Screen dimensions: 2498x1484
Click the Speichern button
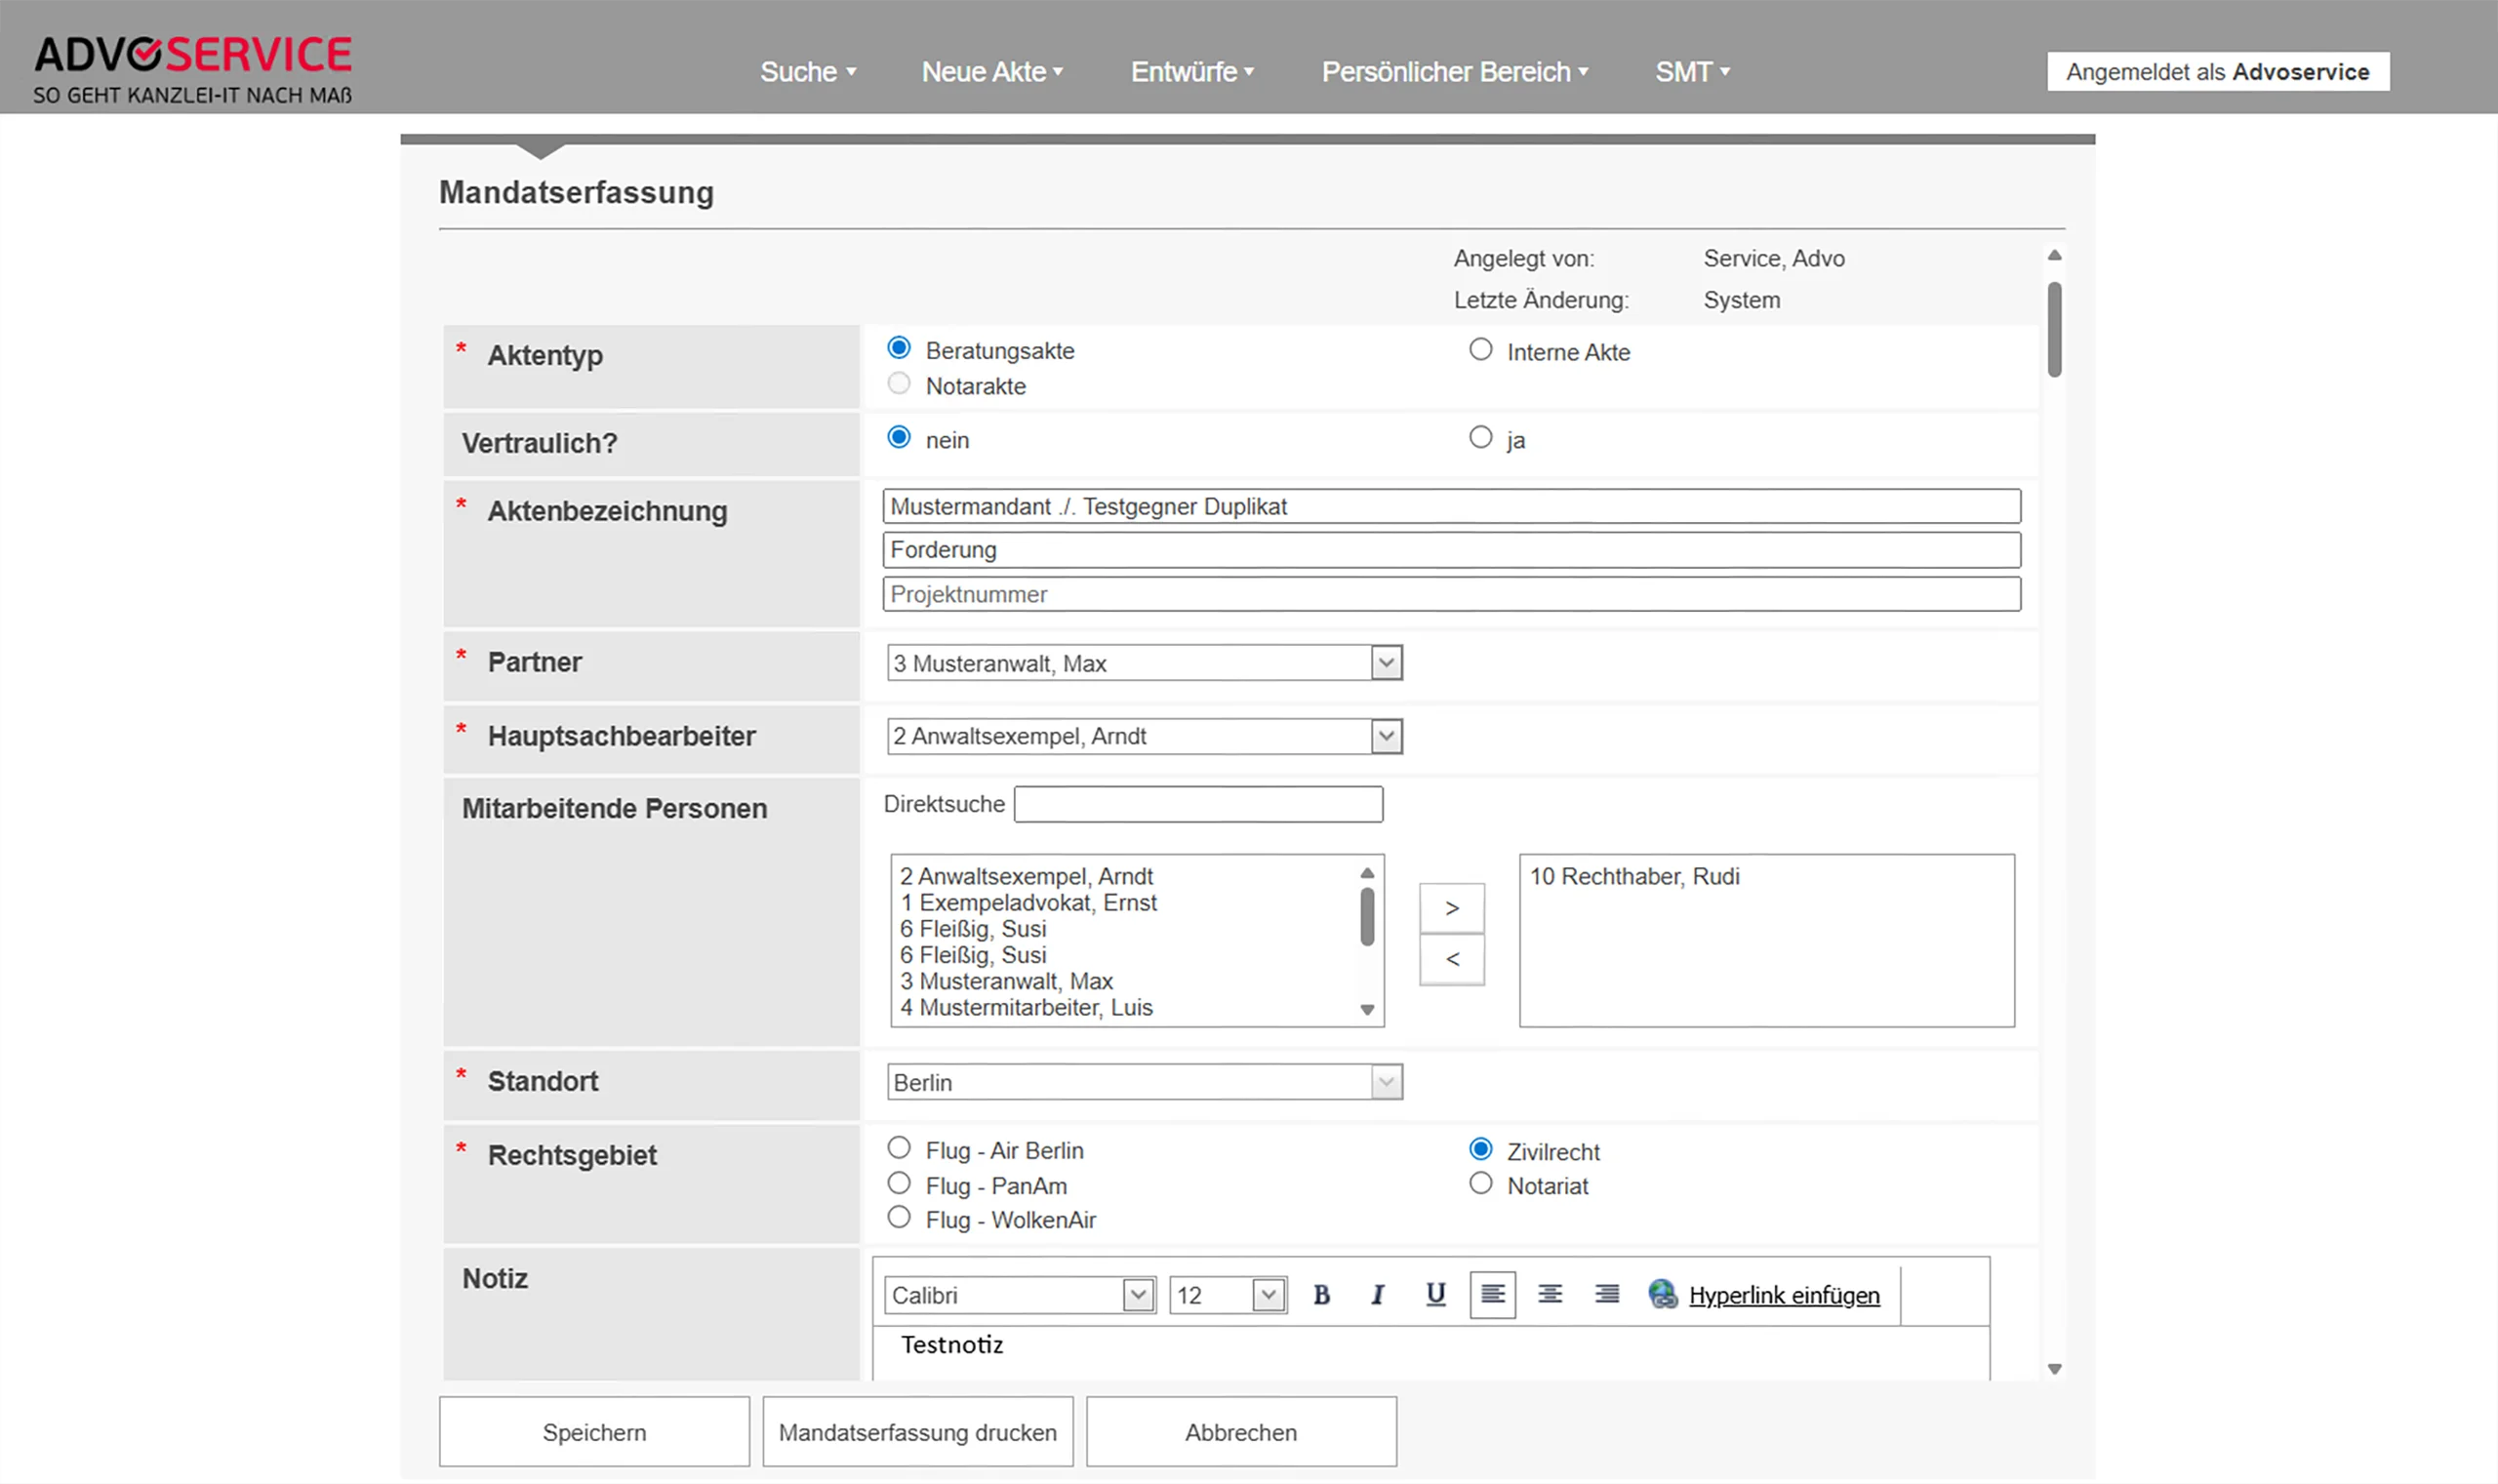coord(594,1432)
